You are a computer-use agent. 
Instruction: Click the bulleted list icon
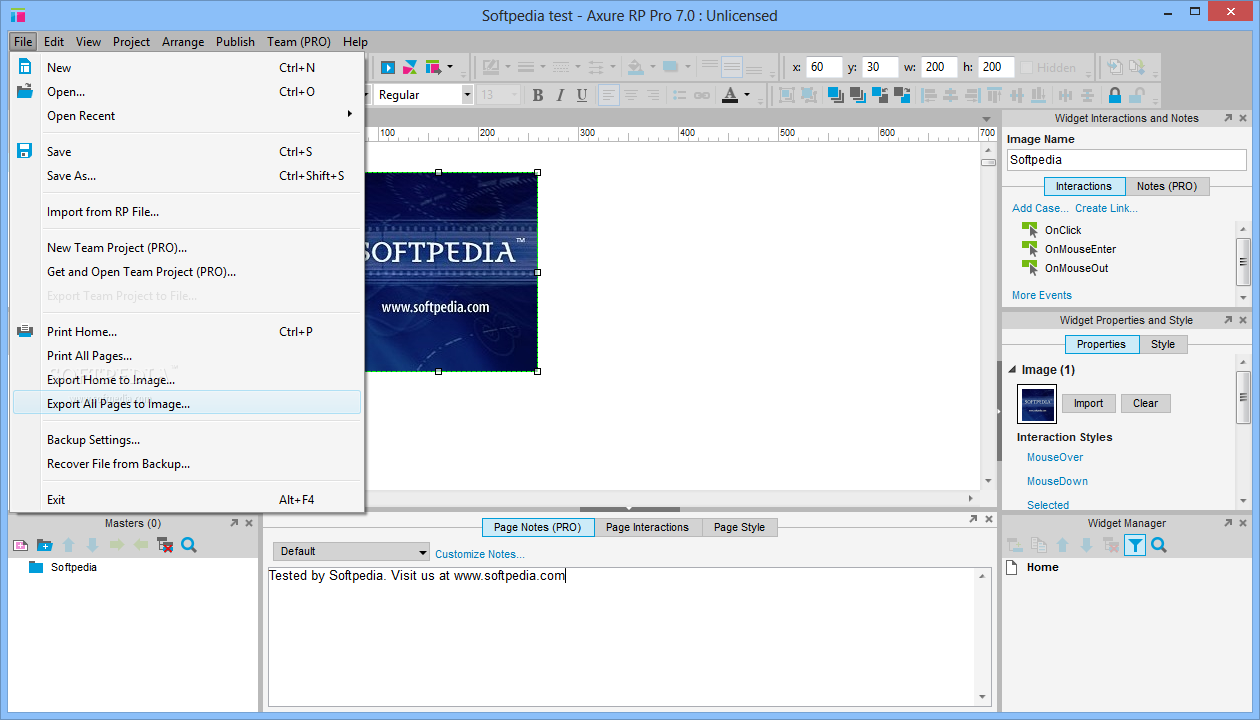click(680, 95)
